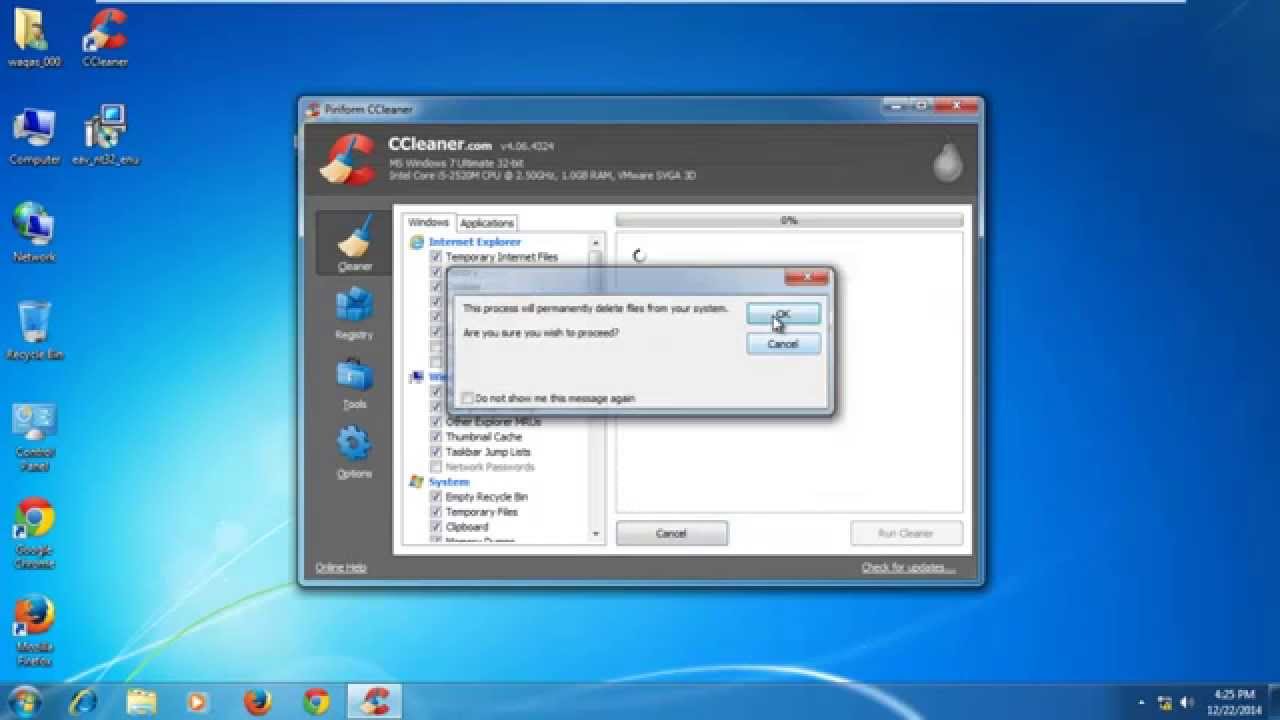The width and height of the screenshot is (1280, 720).
Task: Click the 0% cleaning progress bar
Action: click(789, 220)
